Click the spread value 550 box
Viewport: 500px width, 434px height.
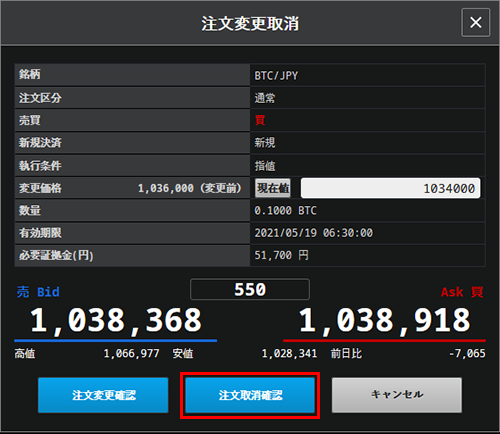(x=250, y=289)
